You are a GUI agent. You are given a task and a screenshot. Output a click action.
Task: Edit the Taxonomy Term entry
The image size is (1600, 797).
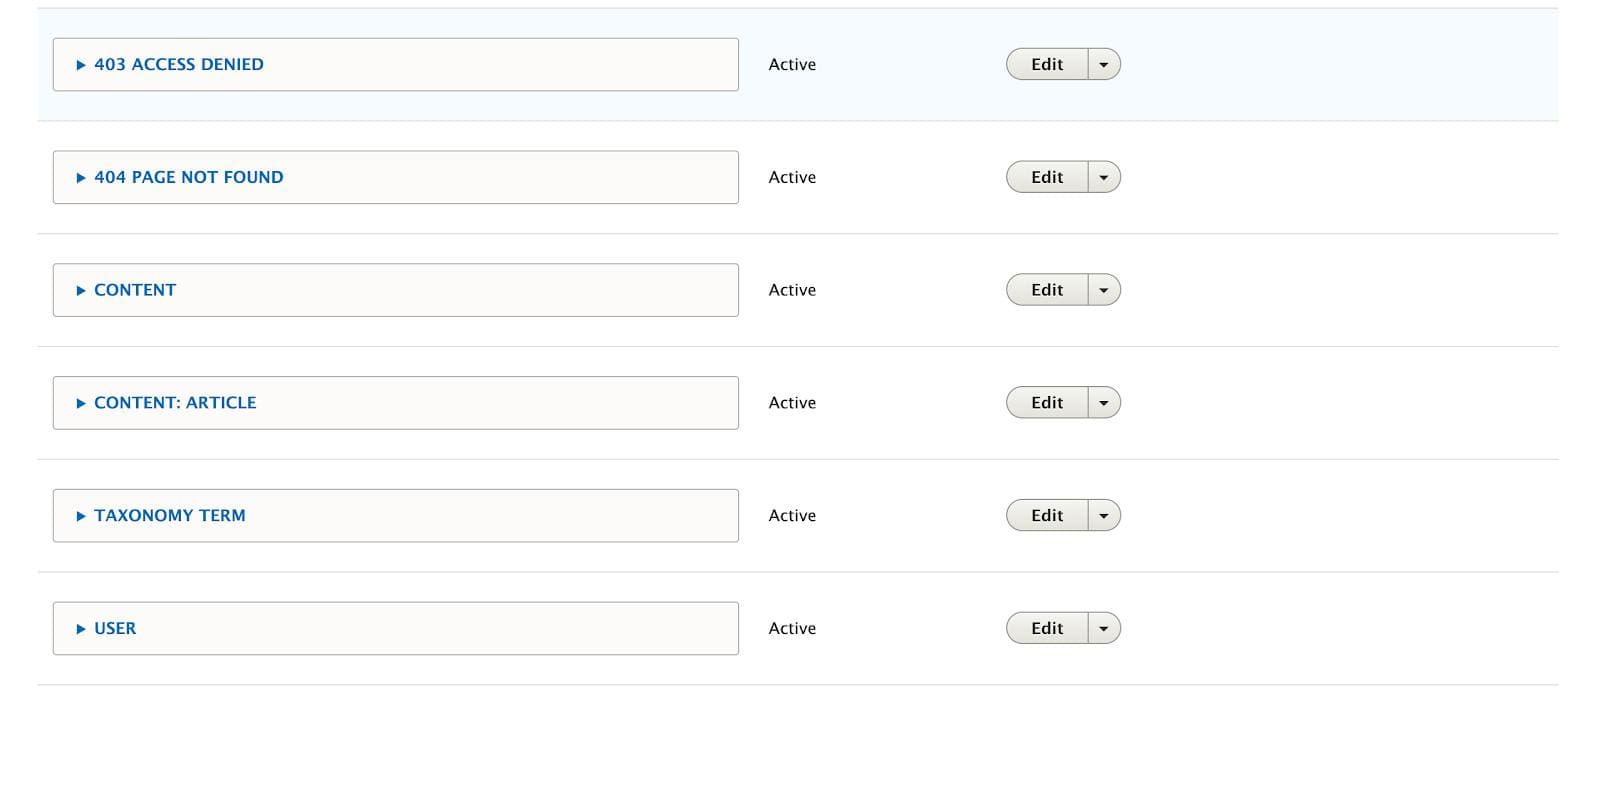click(1047, 516)
